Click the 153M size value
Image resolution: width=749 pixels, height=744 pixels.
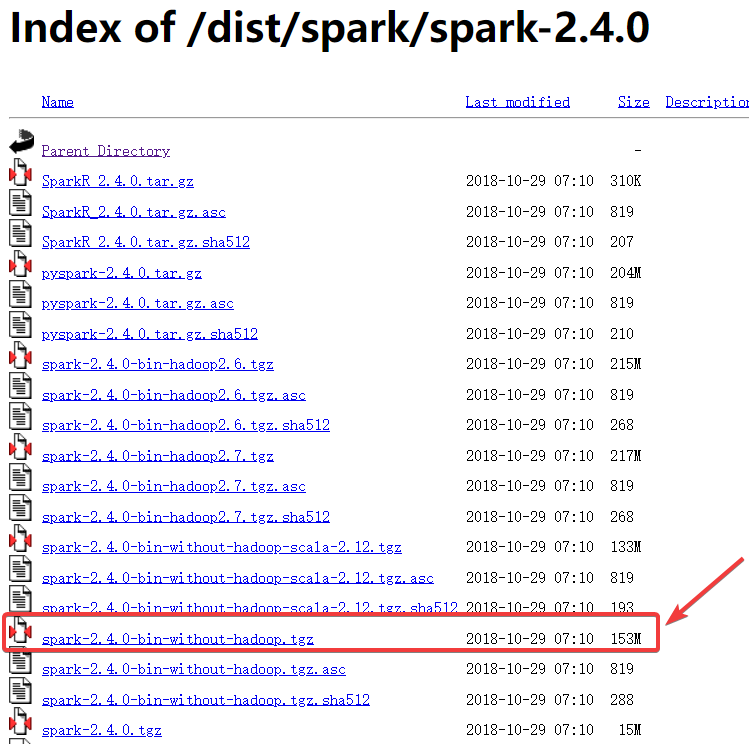point(626,639)
